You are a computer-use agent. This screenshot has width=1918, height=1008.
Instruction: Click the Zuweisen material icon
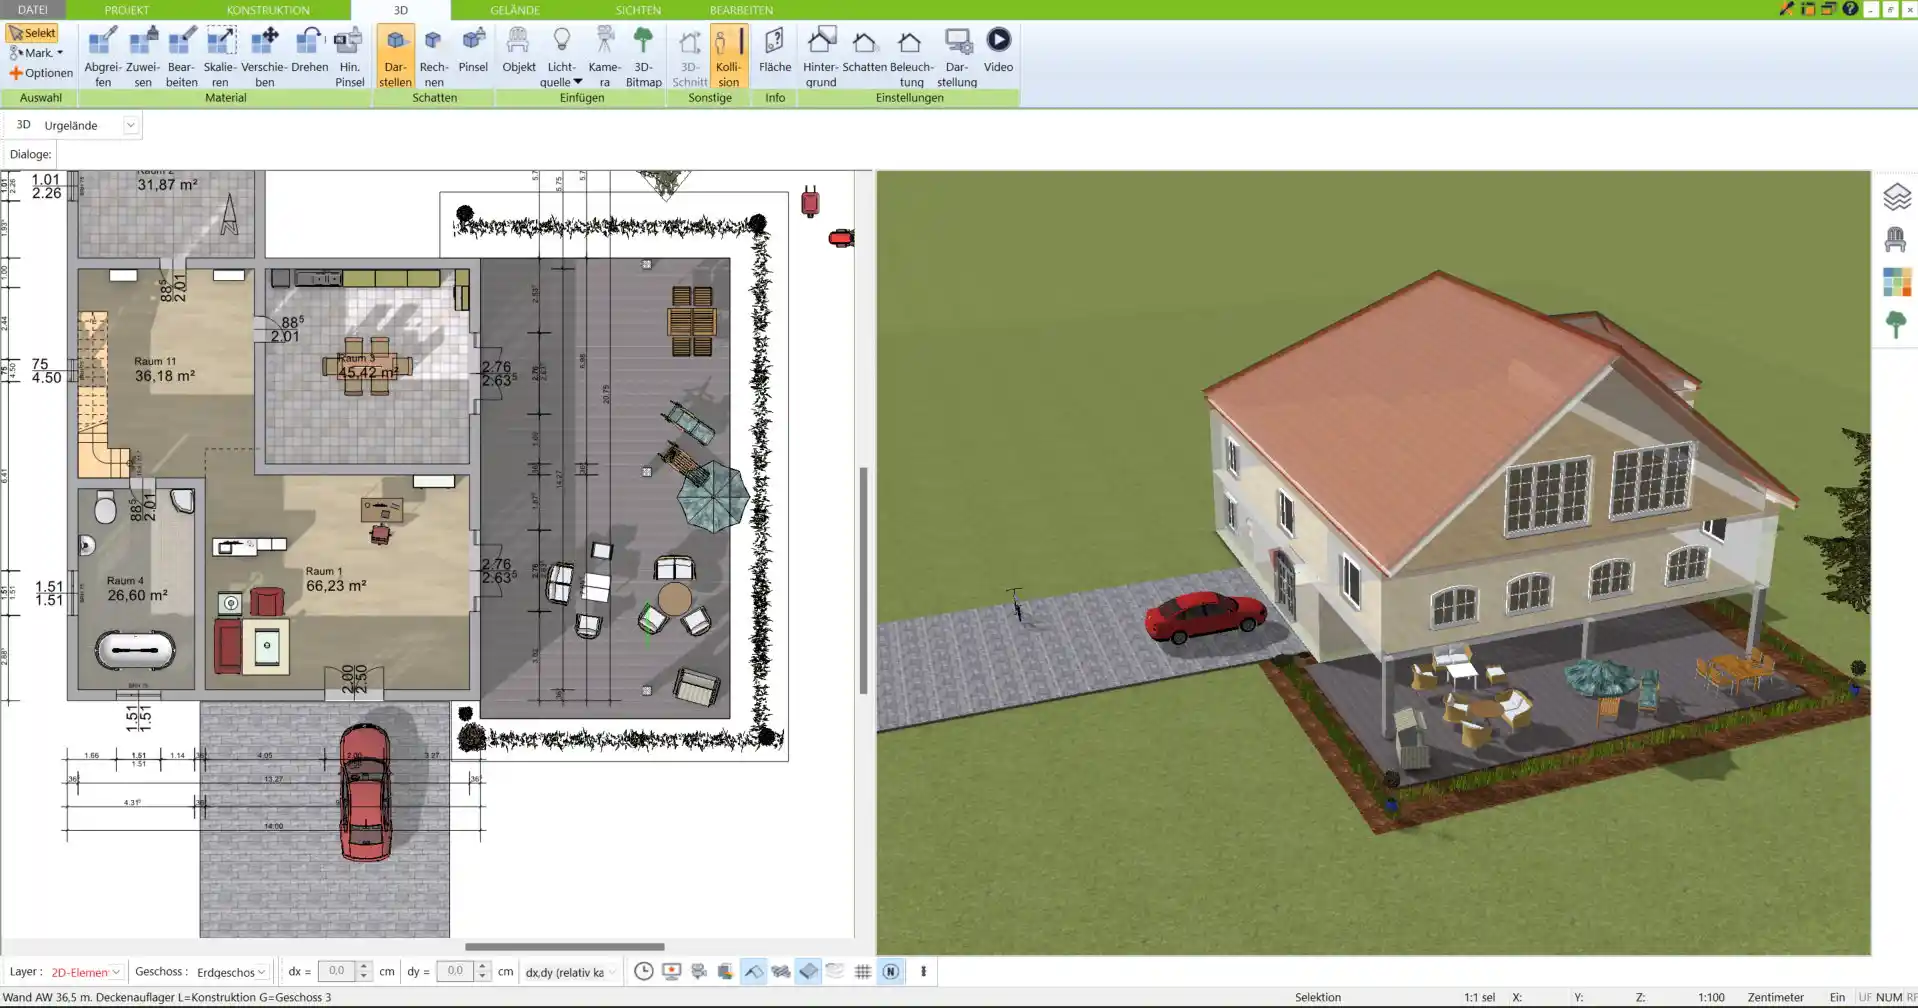143,57
